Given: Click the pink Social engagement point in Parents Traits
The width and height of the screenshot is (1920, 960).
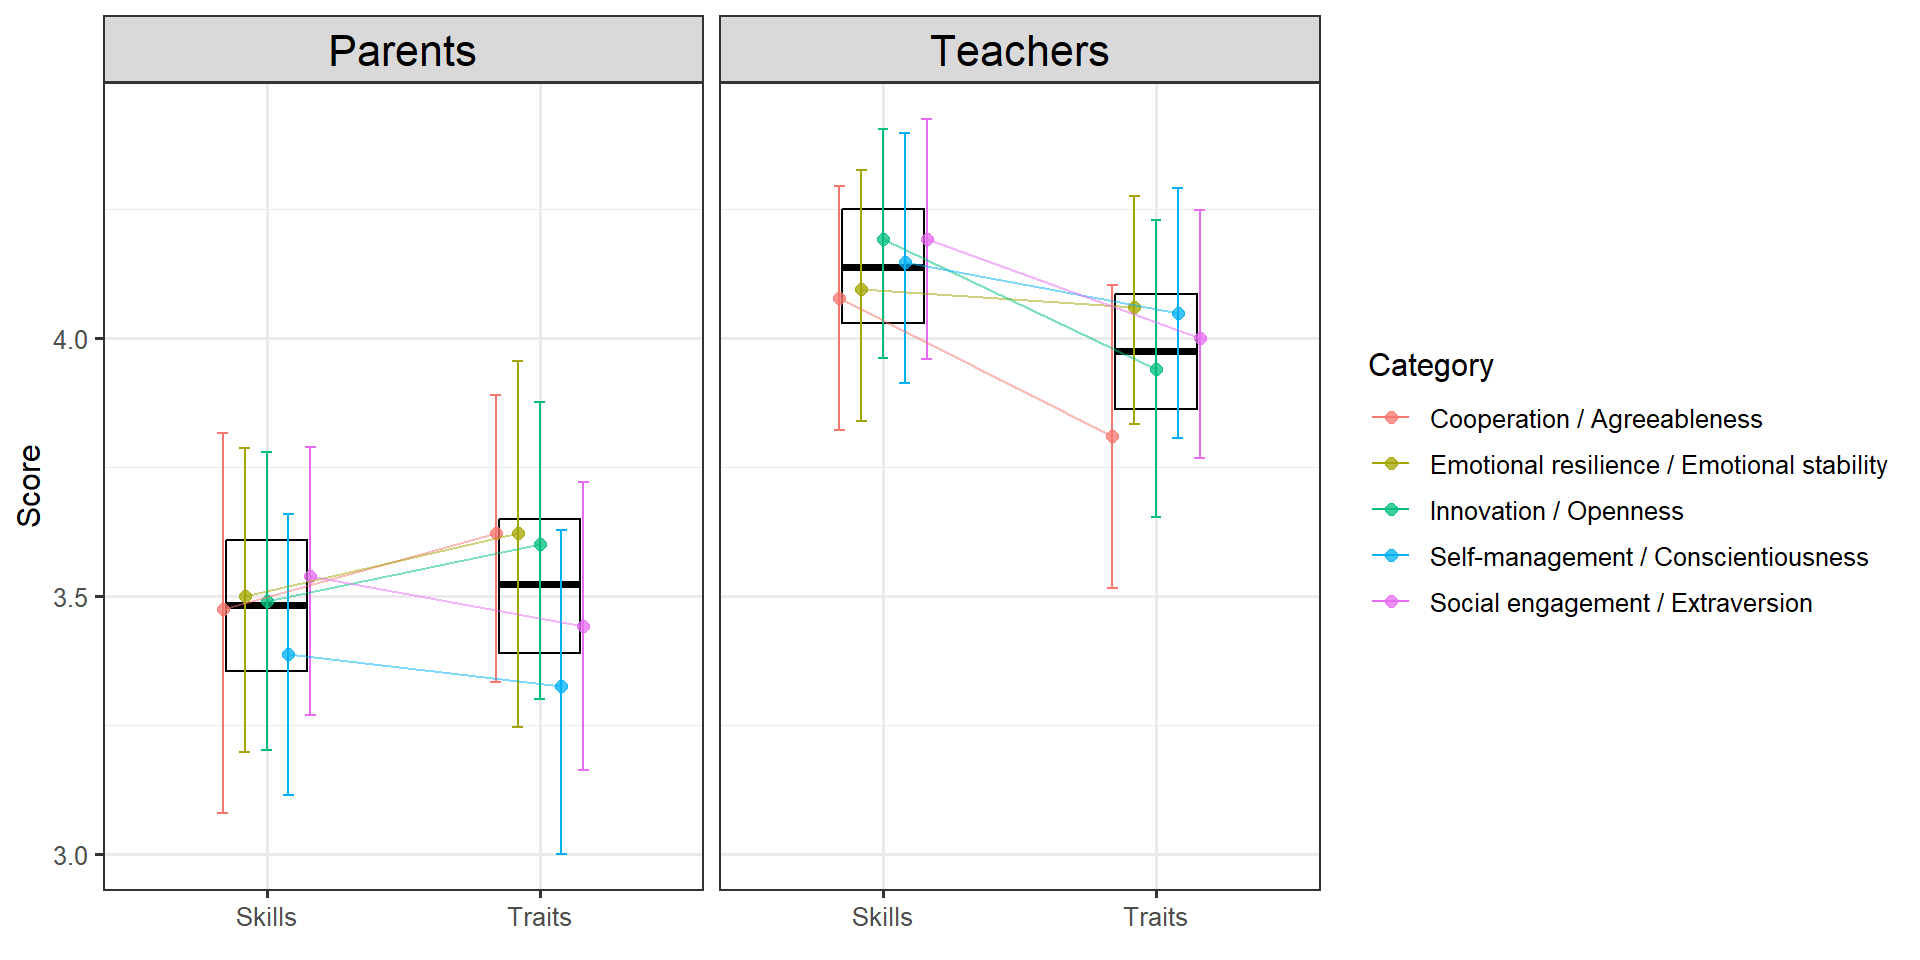Looking at the screenshot, I should coord(584,627).
